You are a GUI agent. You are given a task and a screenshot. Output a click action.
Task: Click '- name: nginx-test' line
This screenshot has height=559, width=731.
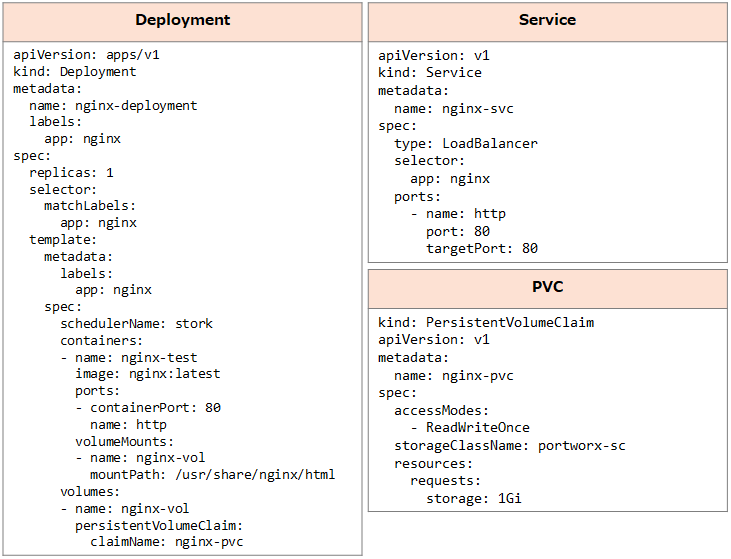click(x=129, y=358)
